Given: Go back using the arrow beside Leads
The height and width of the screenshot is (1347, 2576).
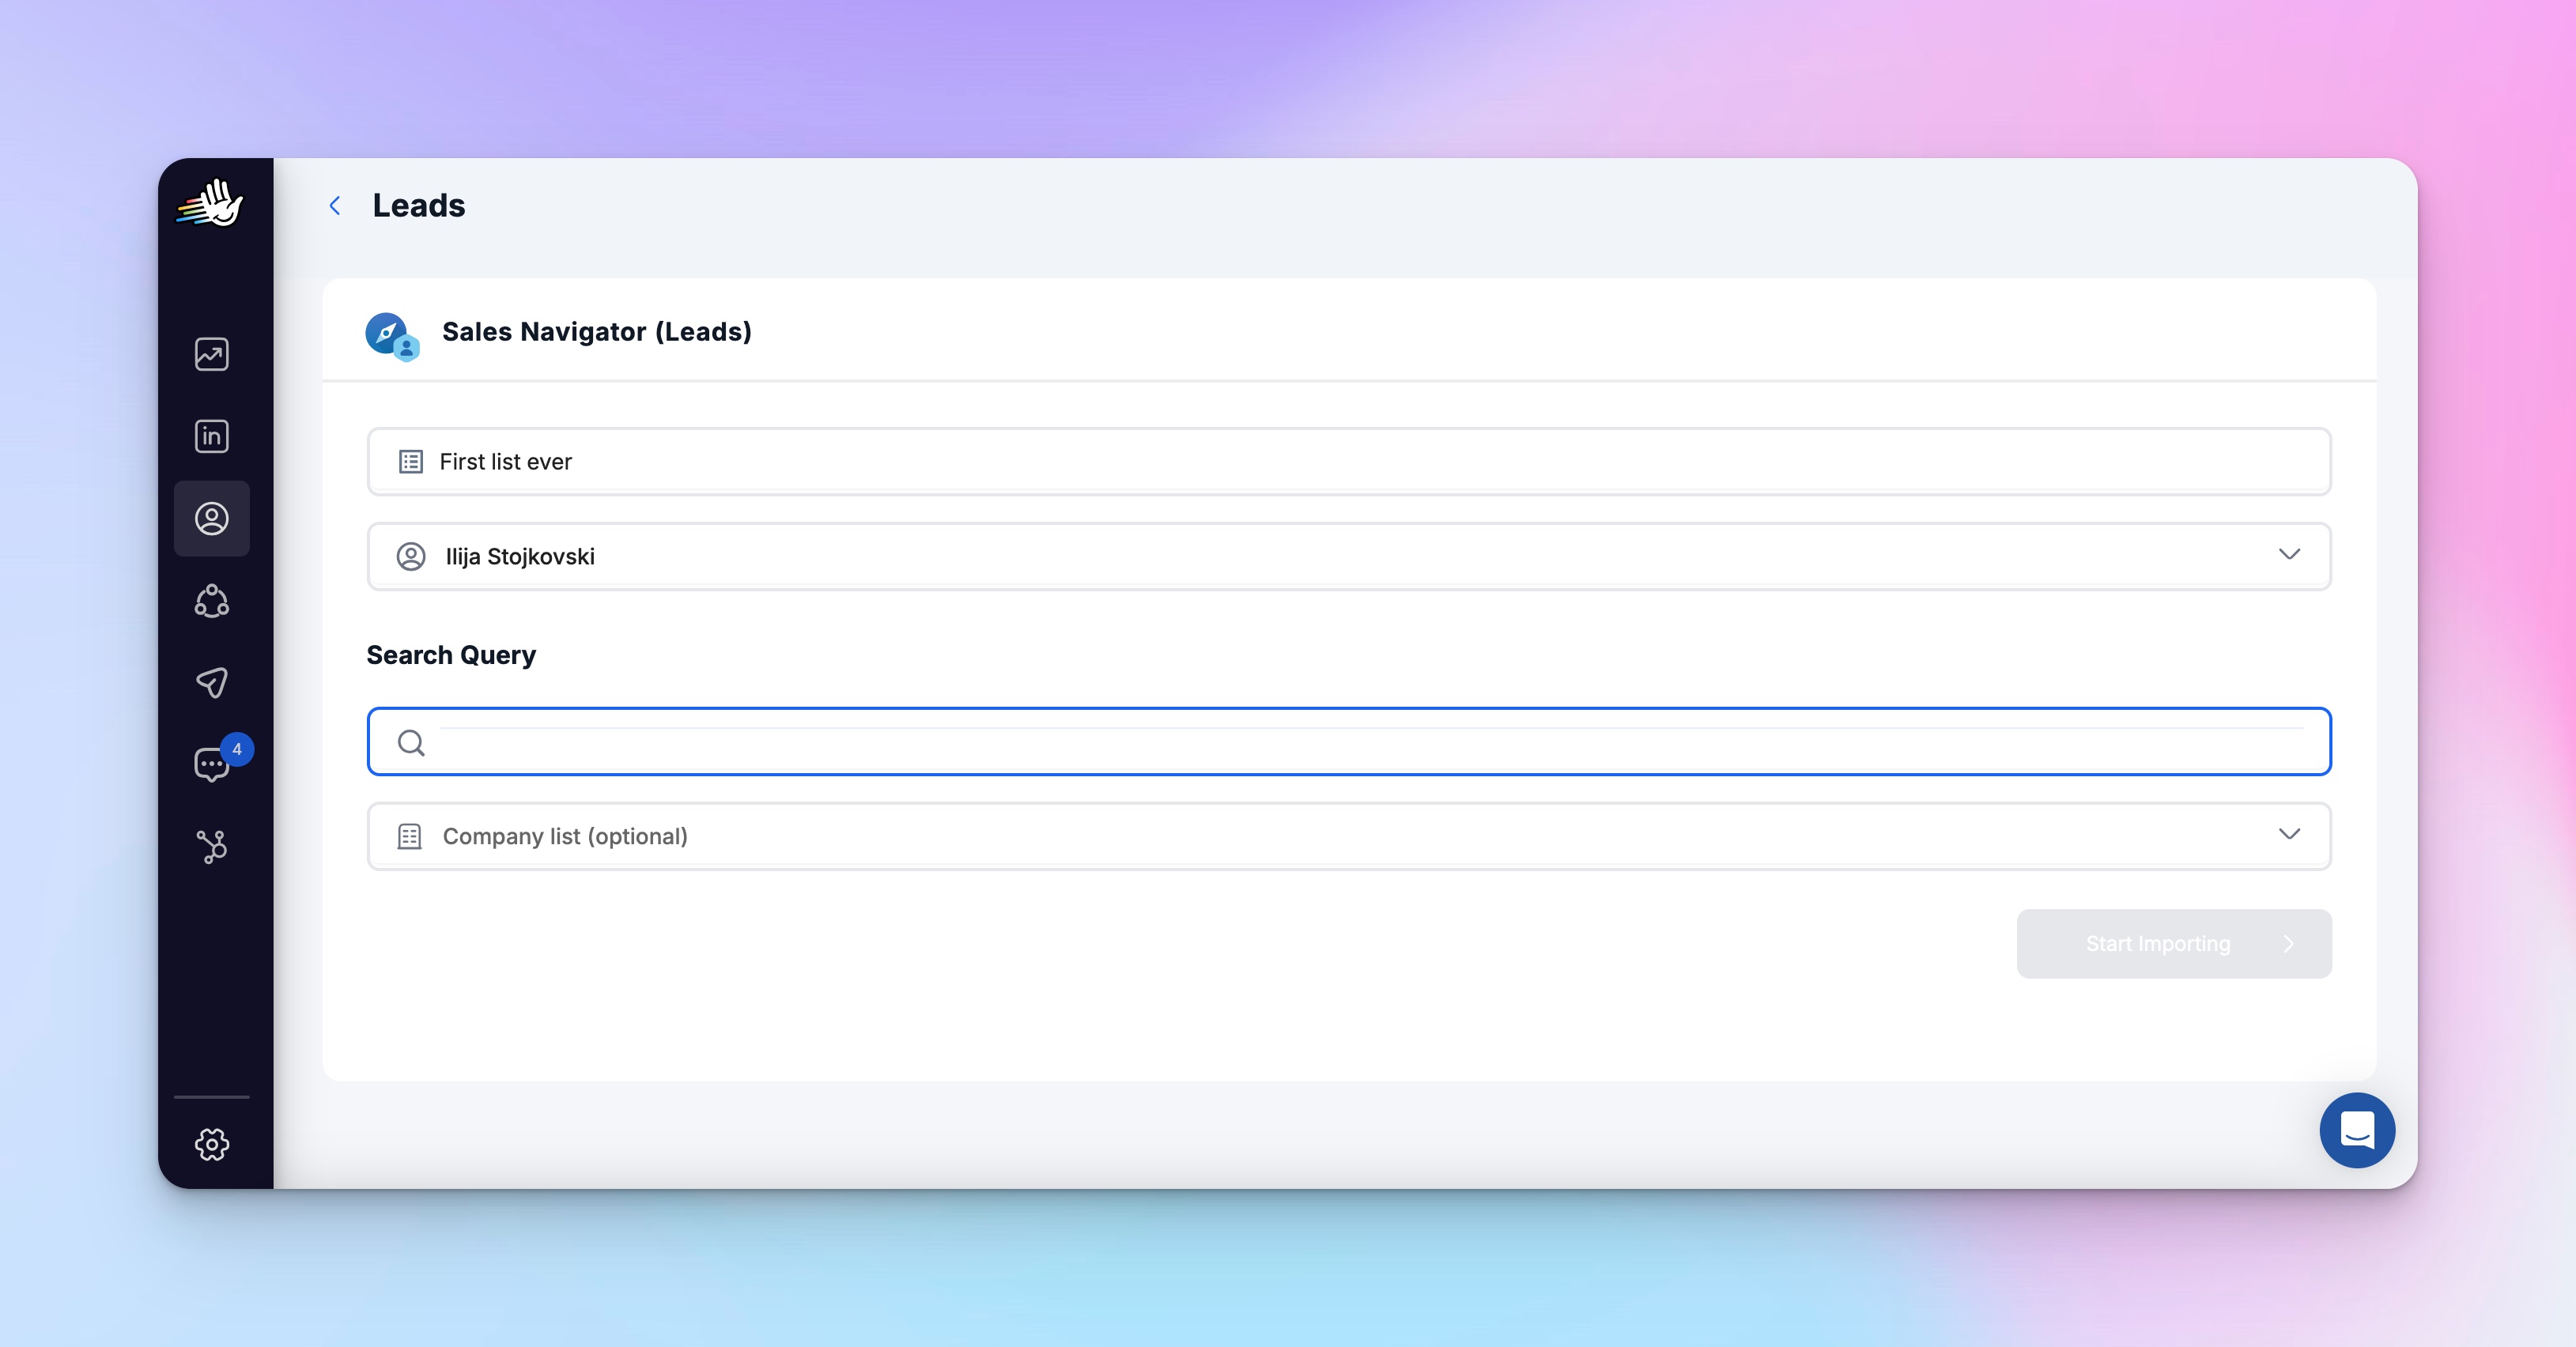Looking at the screenshot, I should (335, 206).
